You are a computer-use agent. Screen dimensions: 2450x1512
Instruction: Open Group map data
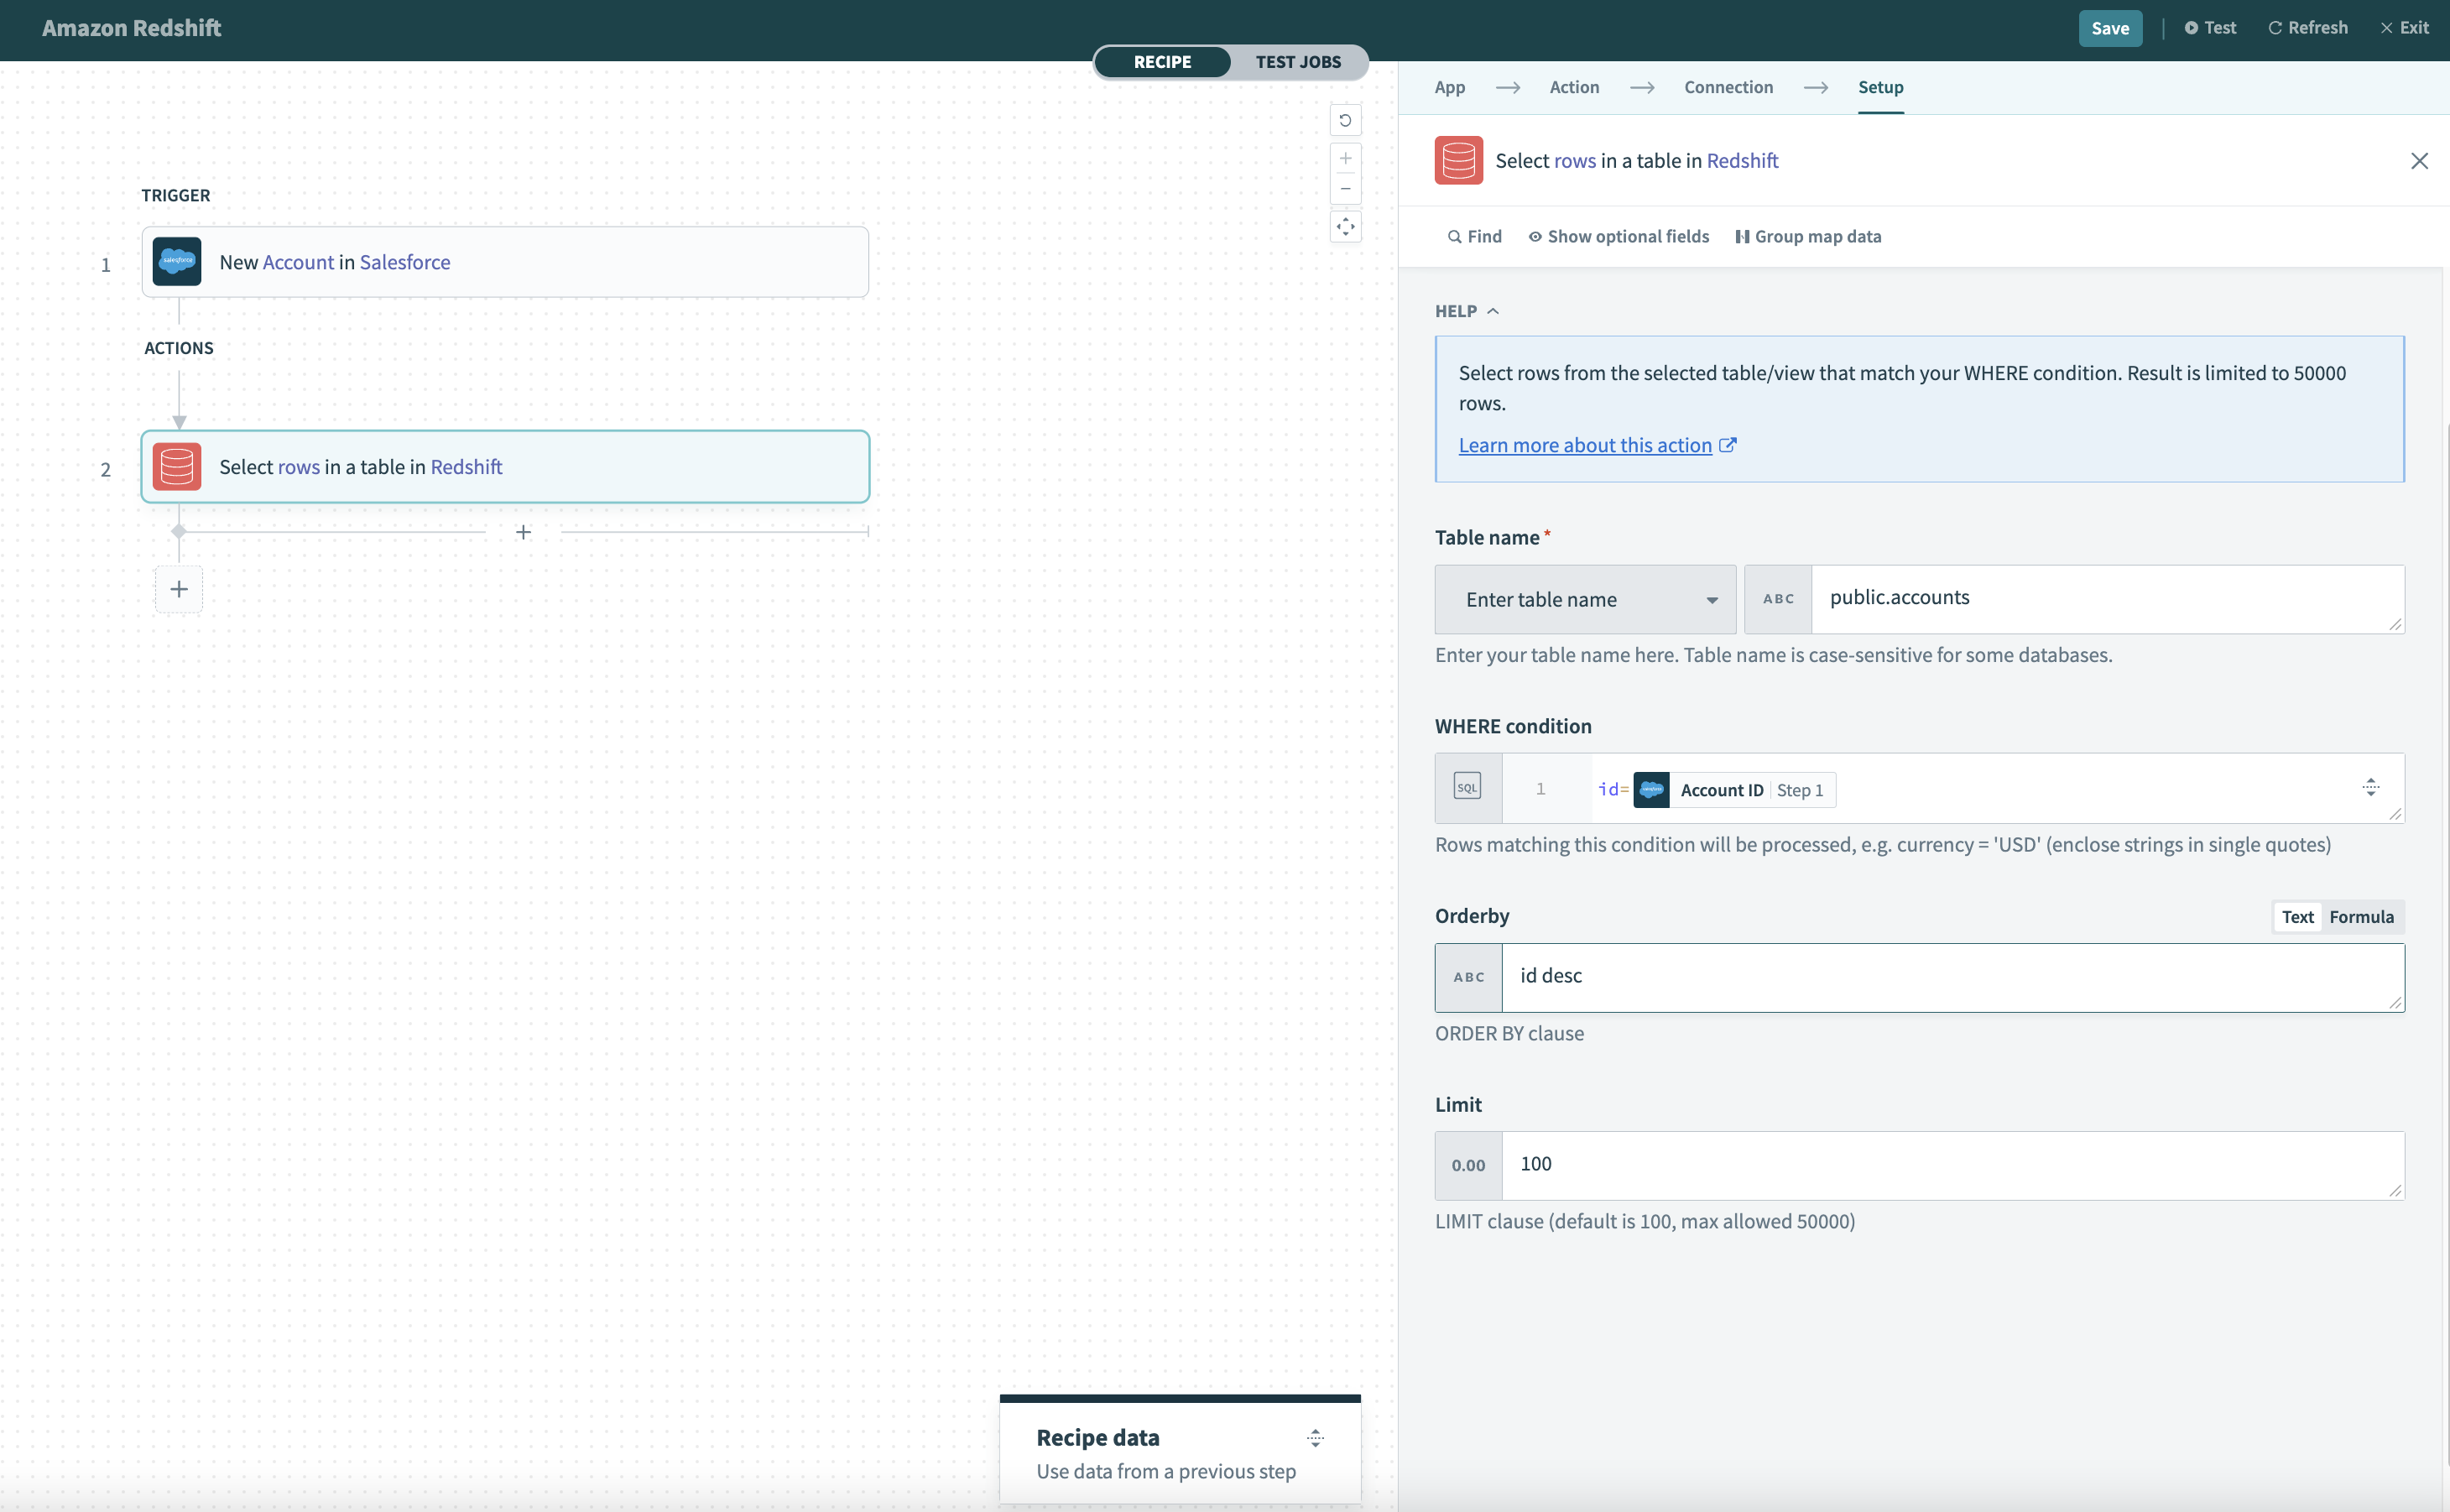pyautogui.click(x=1810, y=236)
